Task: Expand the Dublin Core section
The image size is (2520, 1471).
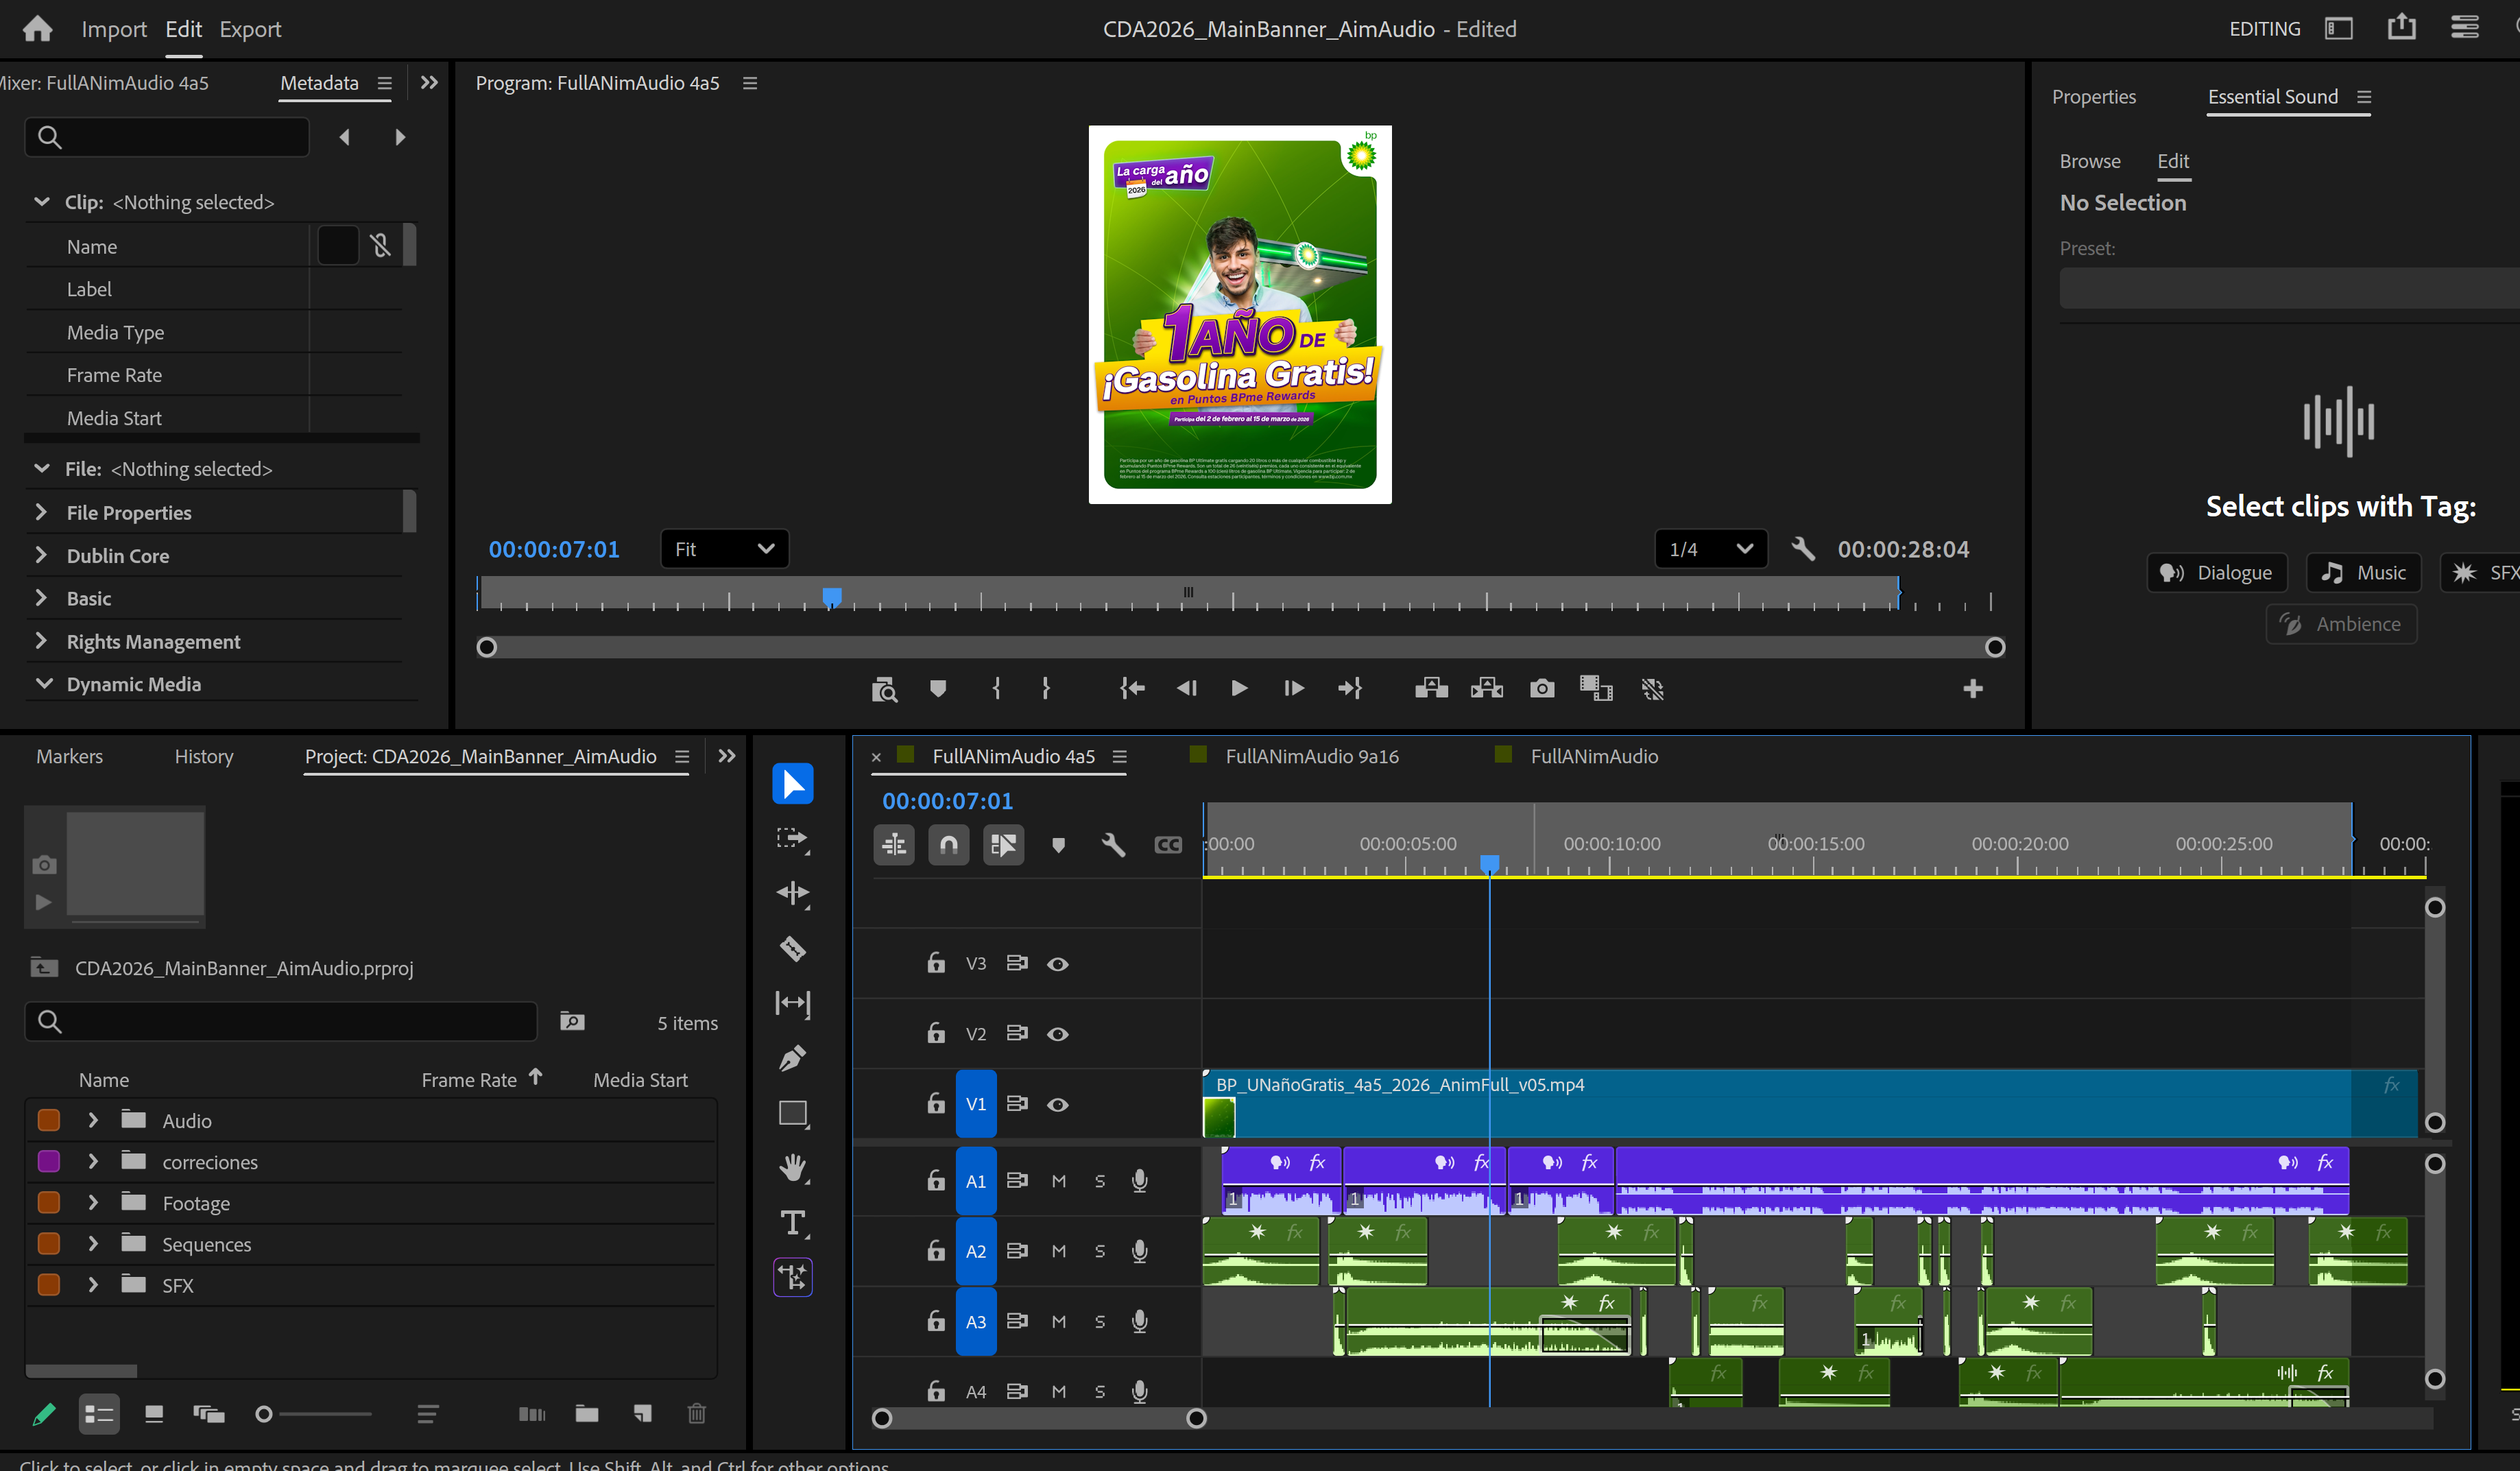Action: coord(41,555)
